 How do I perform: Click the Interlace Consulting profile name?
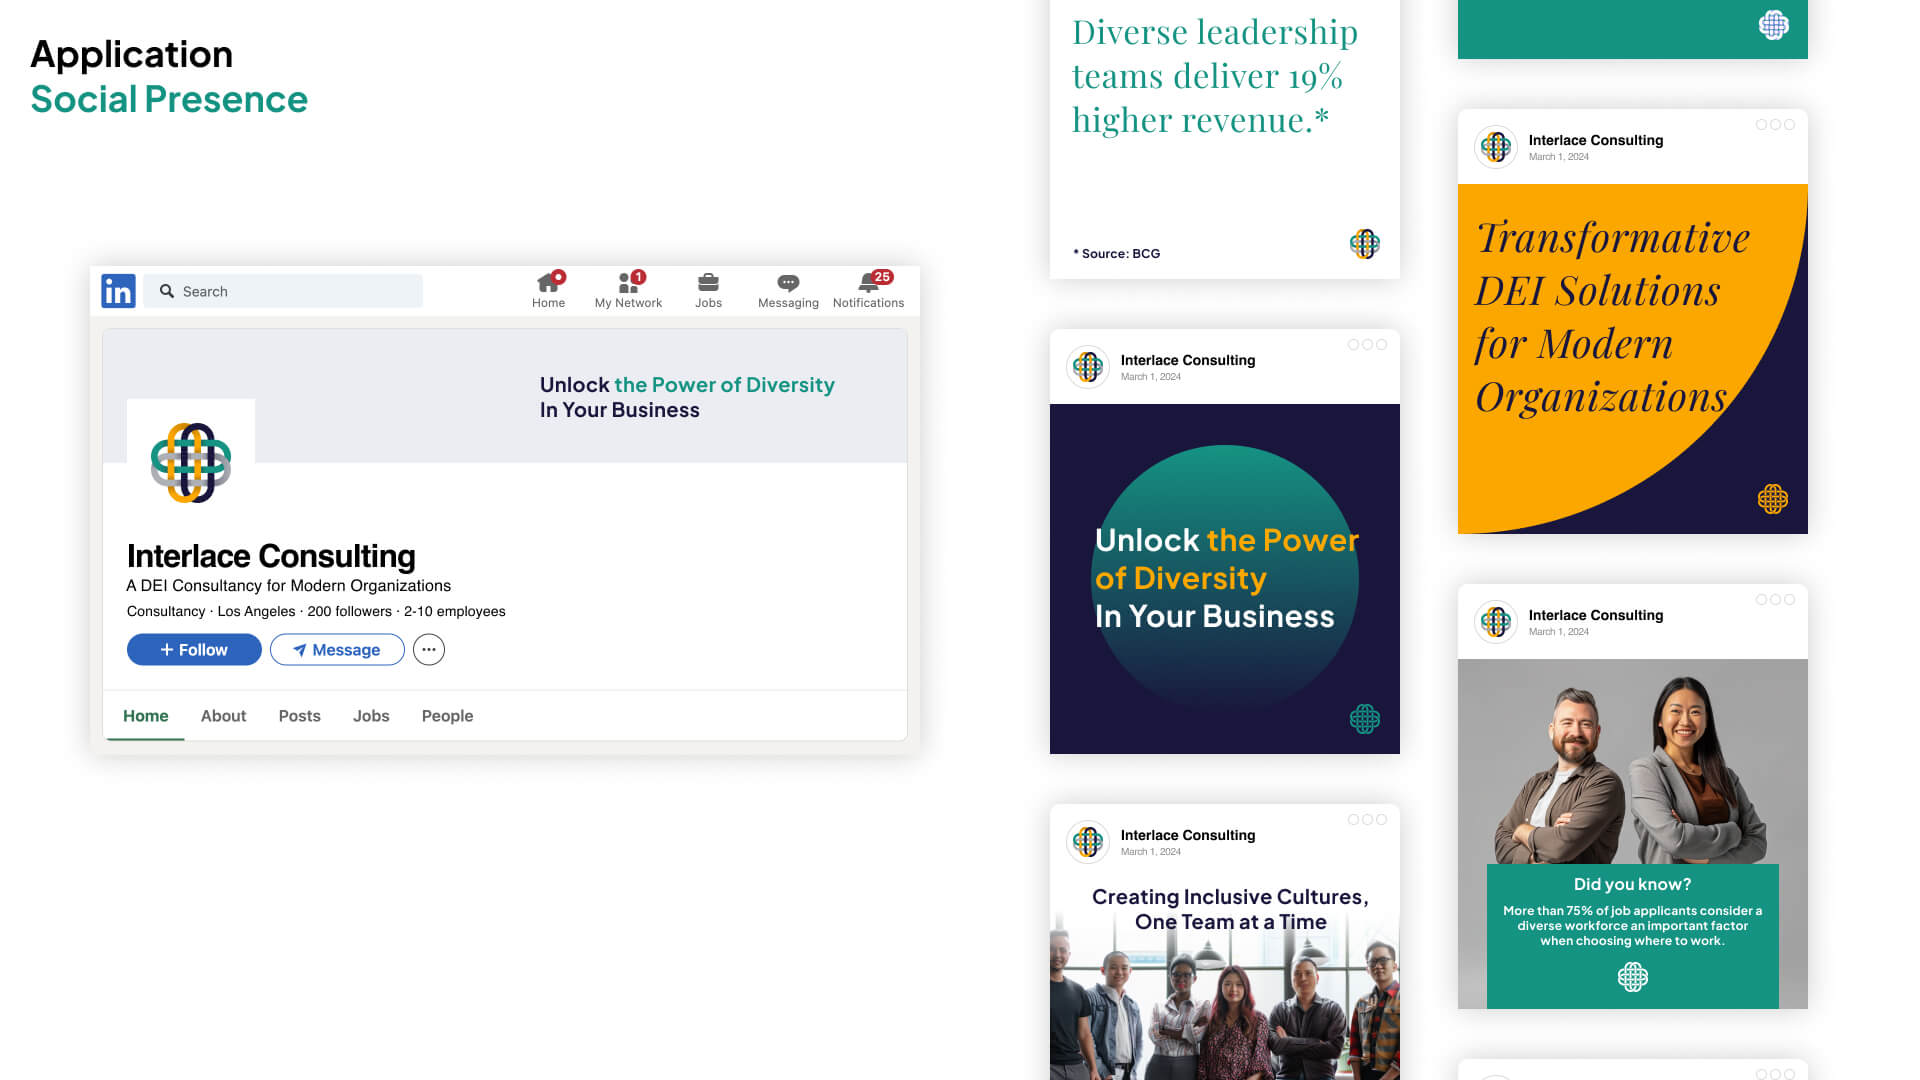pyautogui.click(x=271, y=556)
